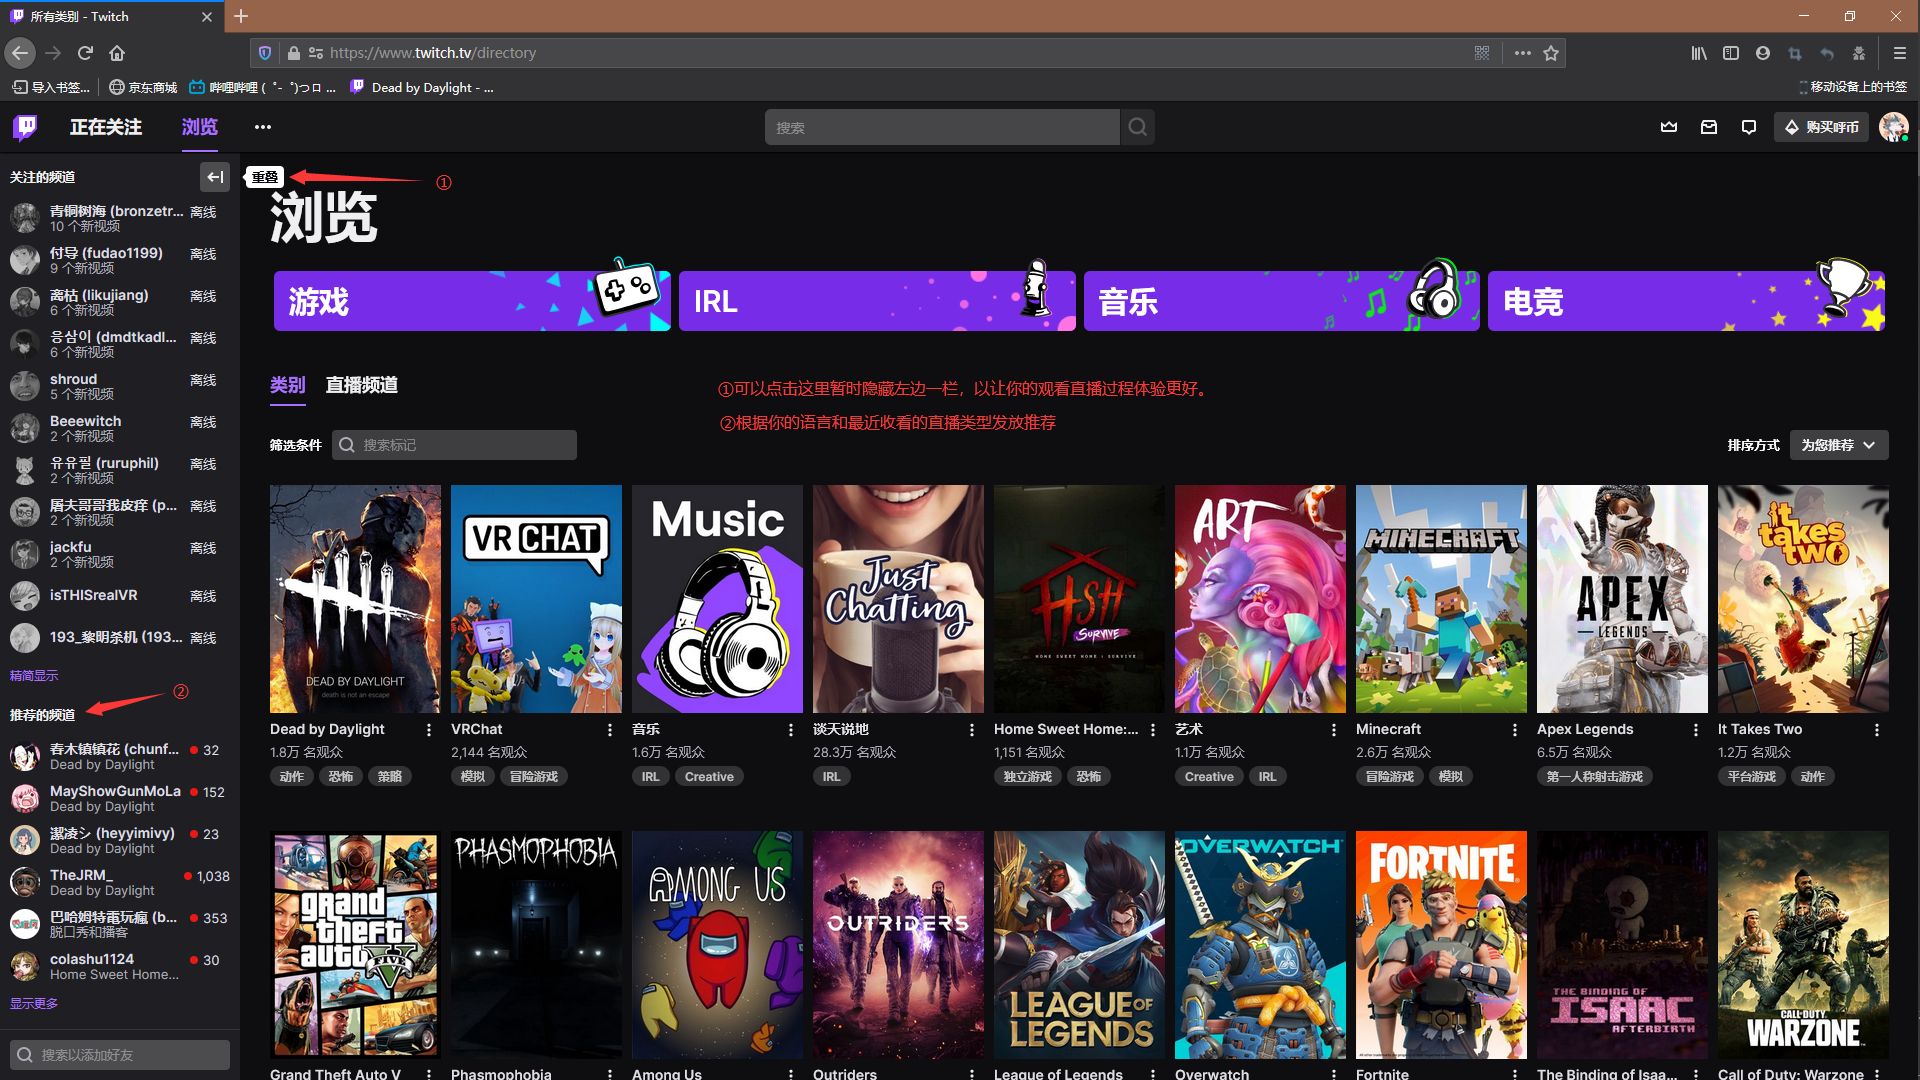Collapse the followed channels sidebar
The height and width of the screenshot is (1080, 1920).
pyautogui.click(x=214, y=177)
